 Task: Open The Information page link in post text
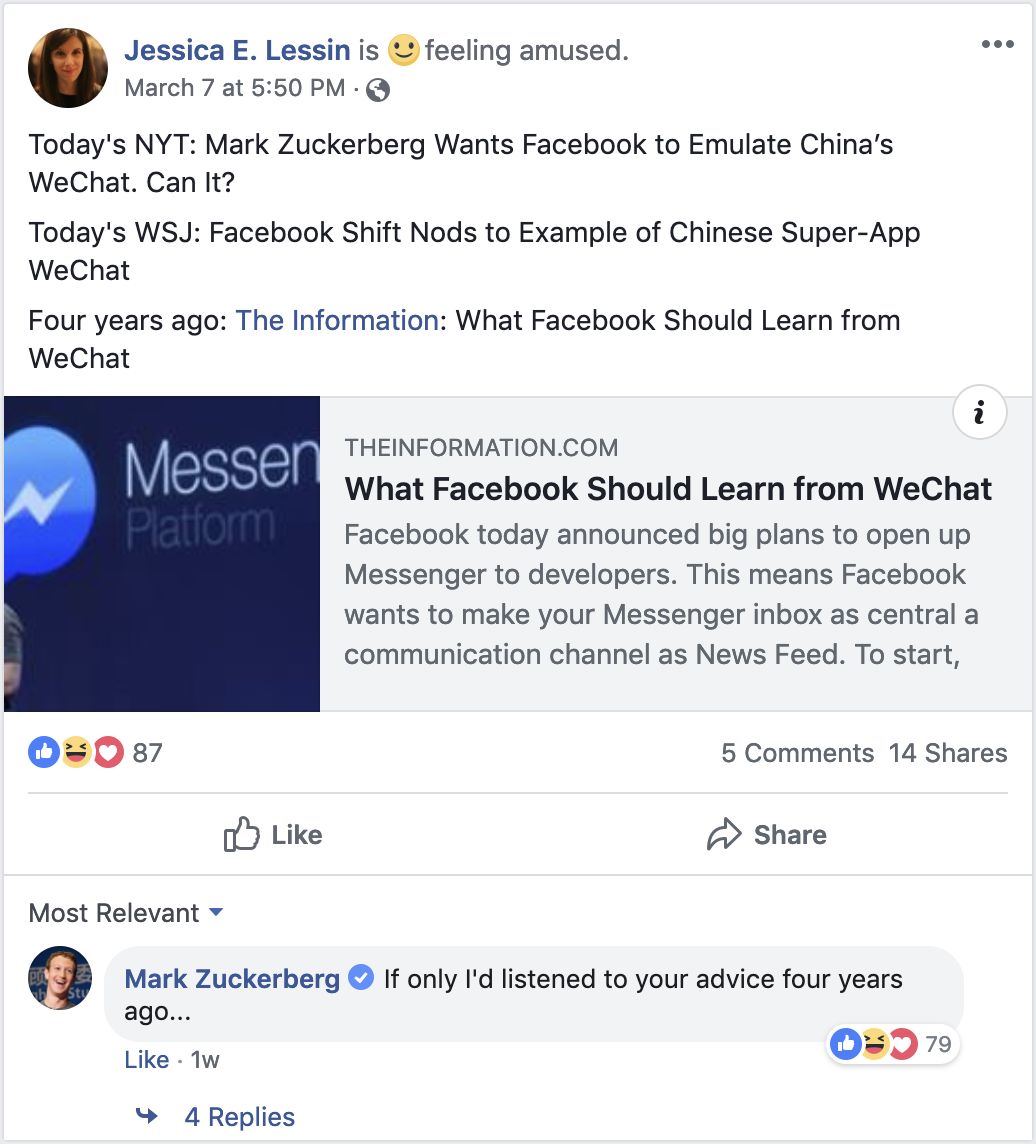336,320
